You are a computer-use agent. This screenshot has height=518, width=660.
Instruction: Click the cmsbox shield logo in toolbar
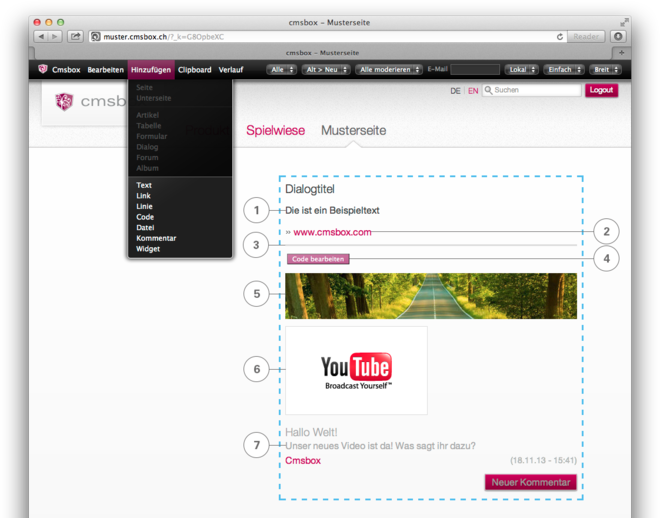point(42,70)
